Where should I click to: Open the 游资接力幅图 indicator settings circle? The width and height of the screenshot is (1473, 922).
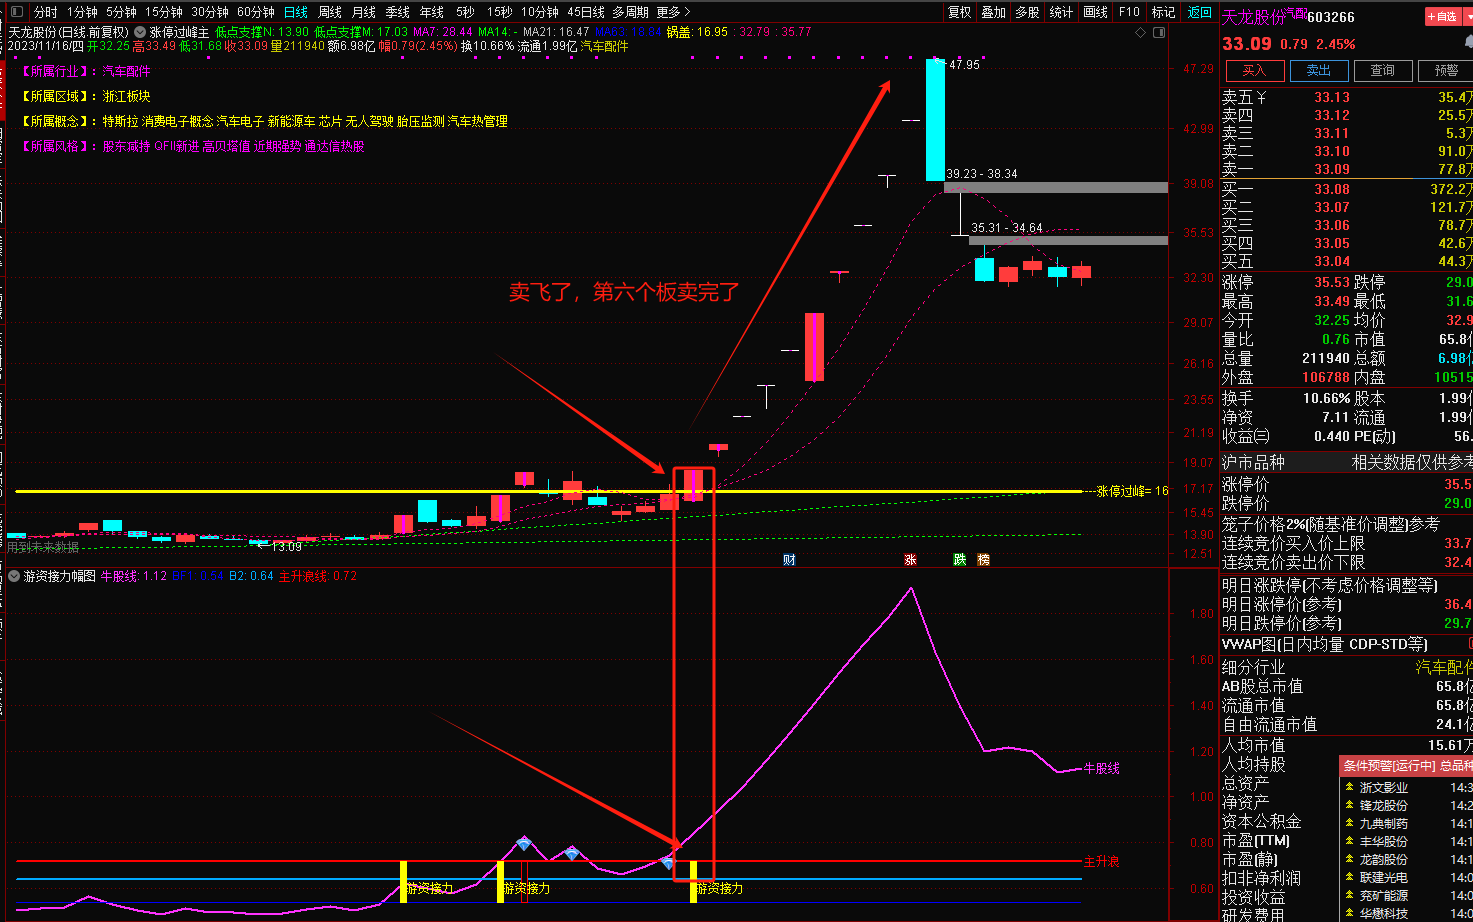pyautogui.click(x=14, y=576)
